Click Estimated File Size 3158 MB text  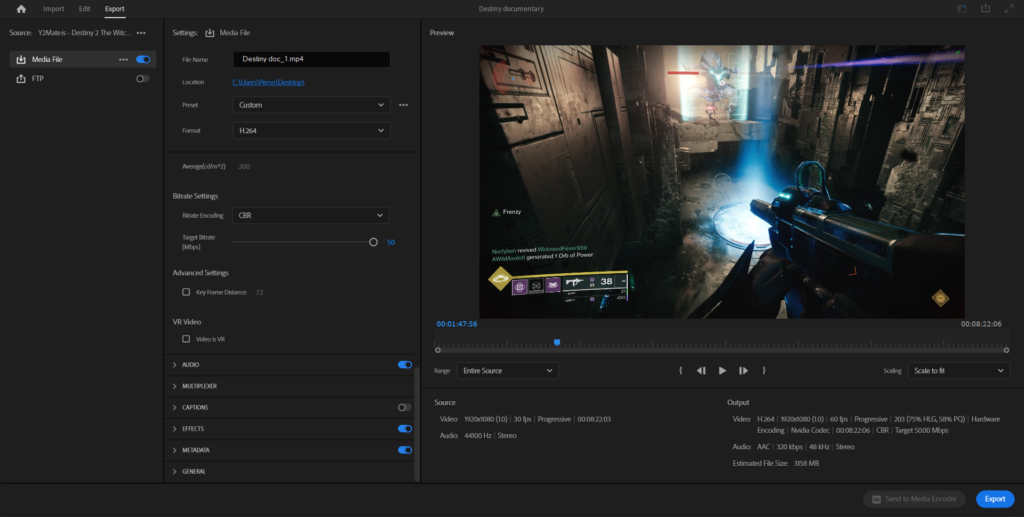(x=776, y=463)
